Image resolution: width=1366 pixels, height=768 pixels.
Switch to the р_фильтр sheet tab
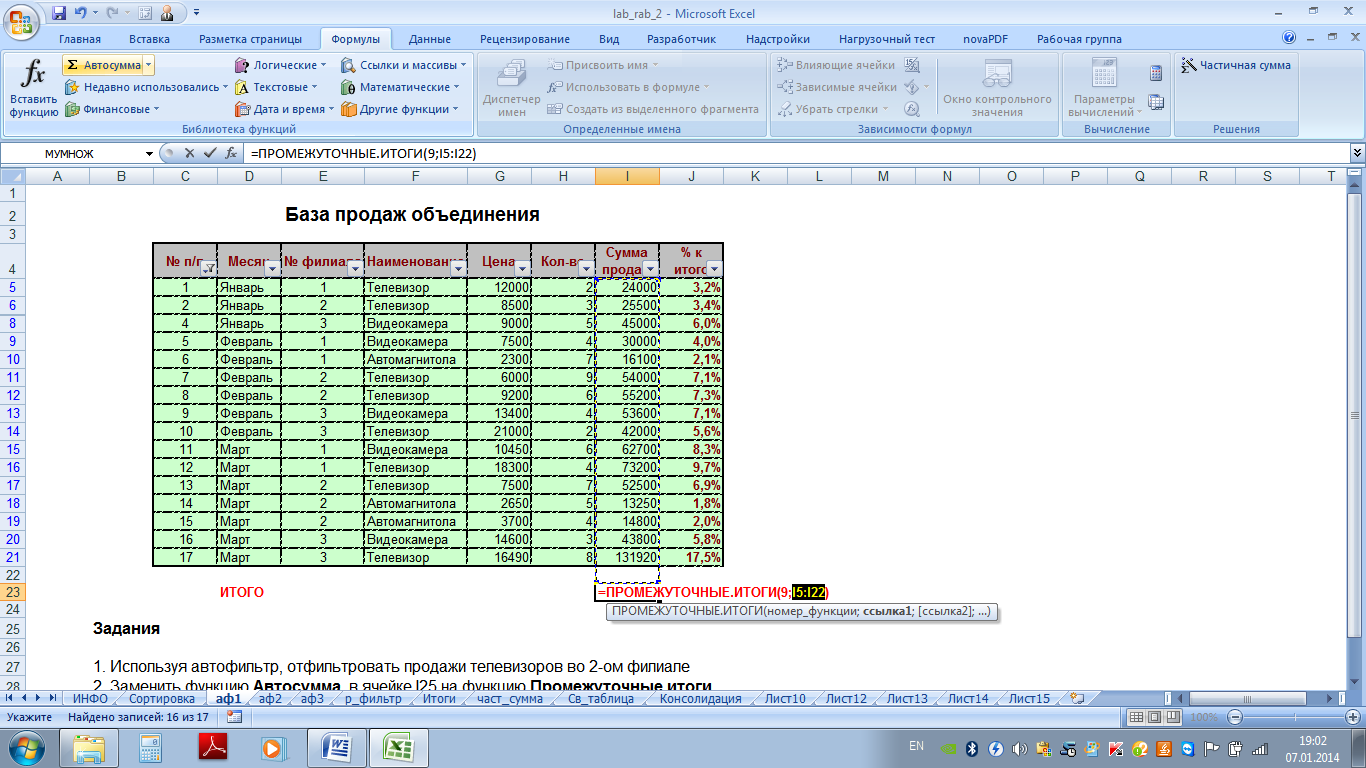(373, 699)
